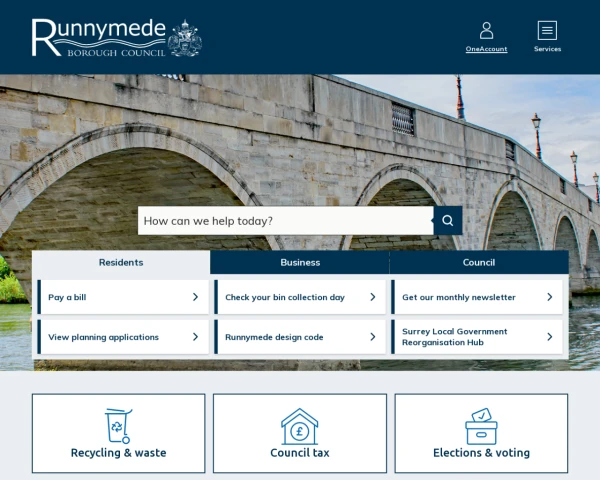Open Get our monthly newsletter
Viewport: 600px width, 480px height.
pos(477,297)
